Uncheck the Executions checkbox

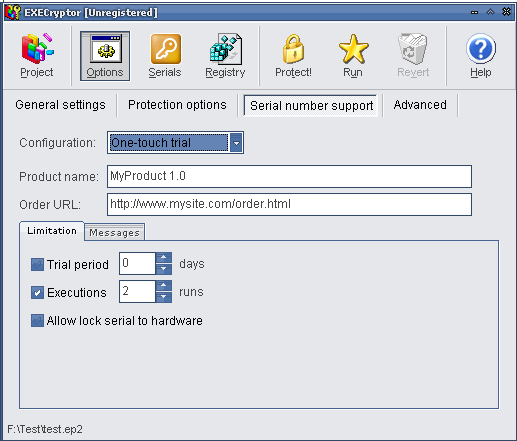[37, 293]
